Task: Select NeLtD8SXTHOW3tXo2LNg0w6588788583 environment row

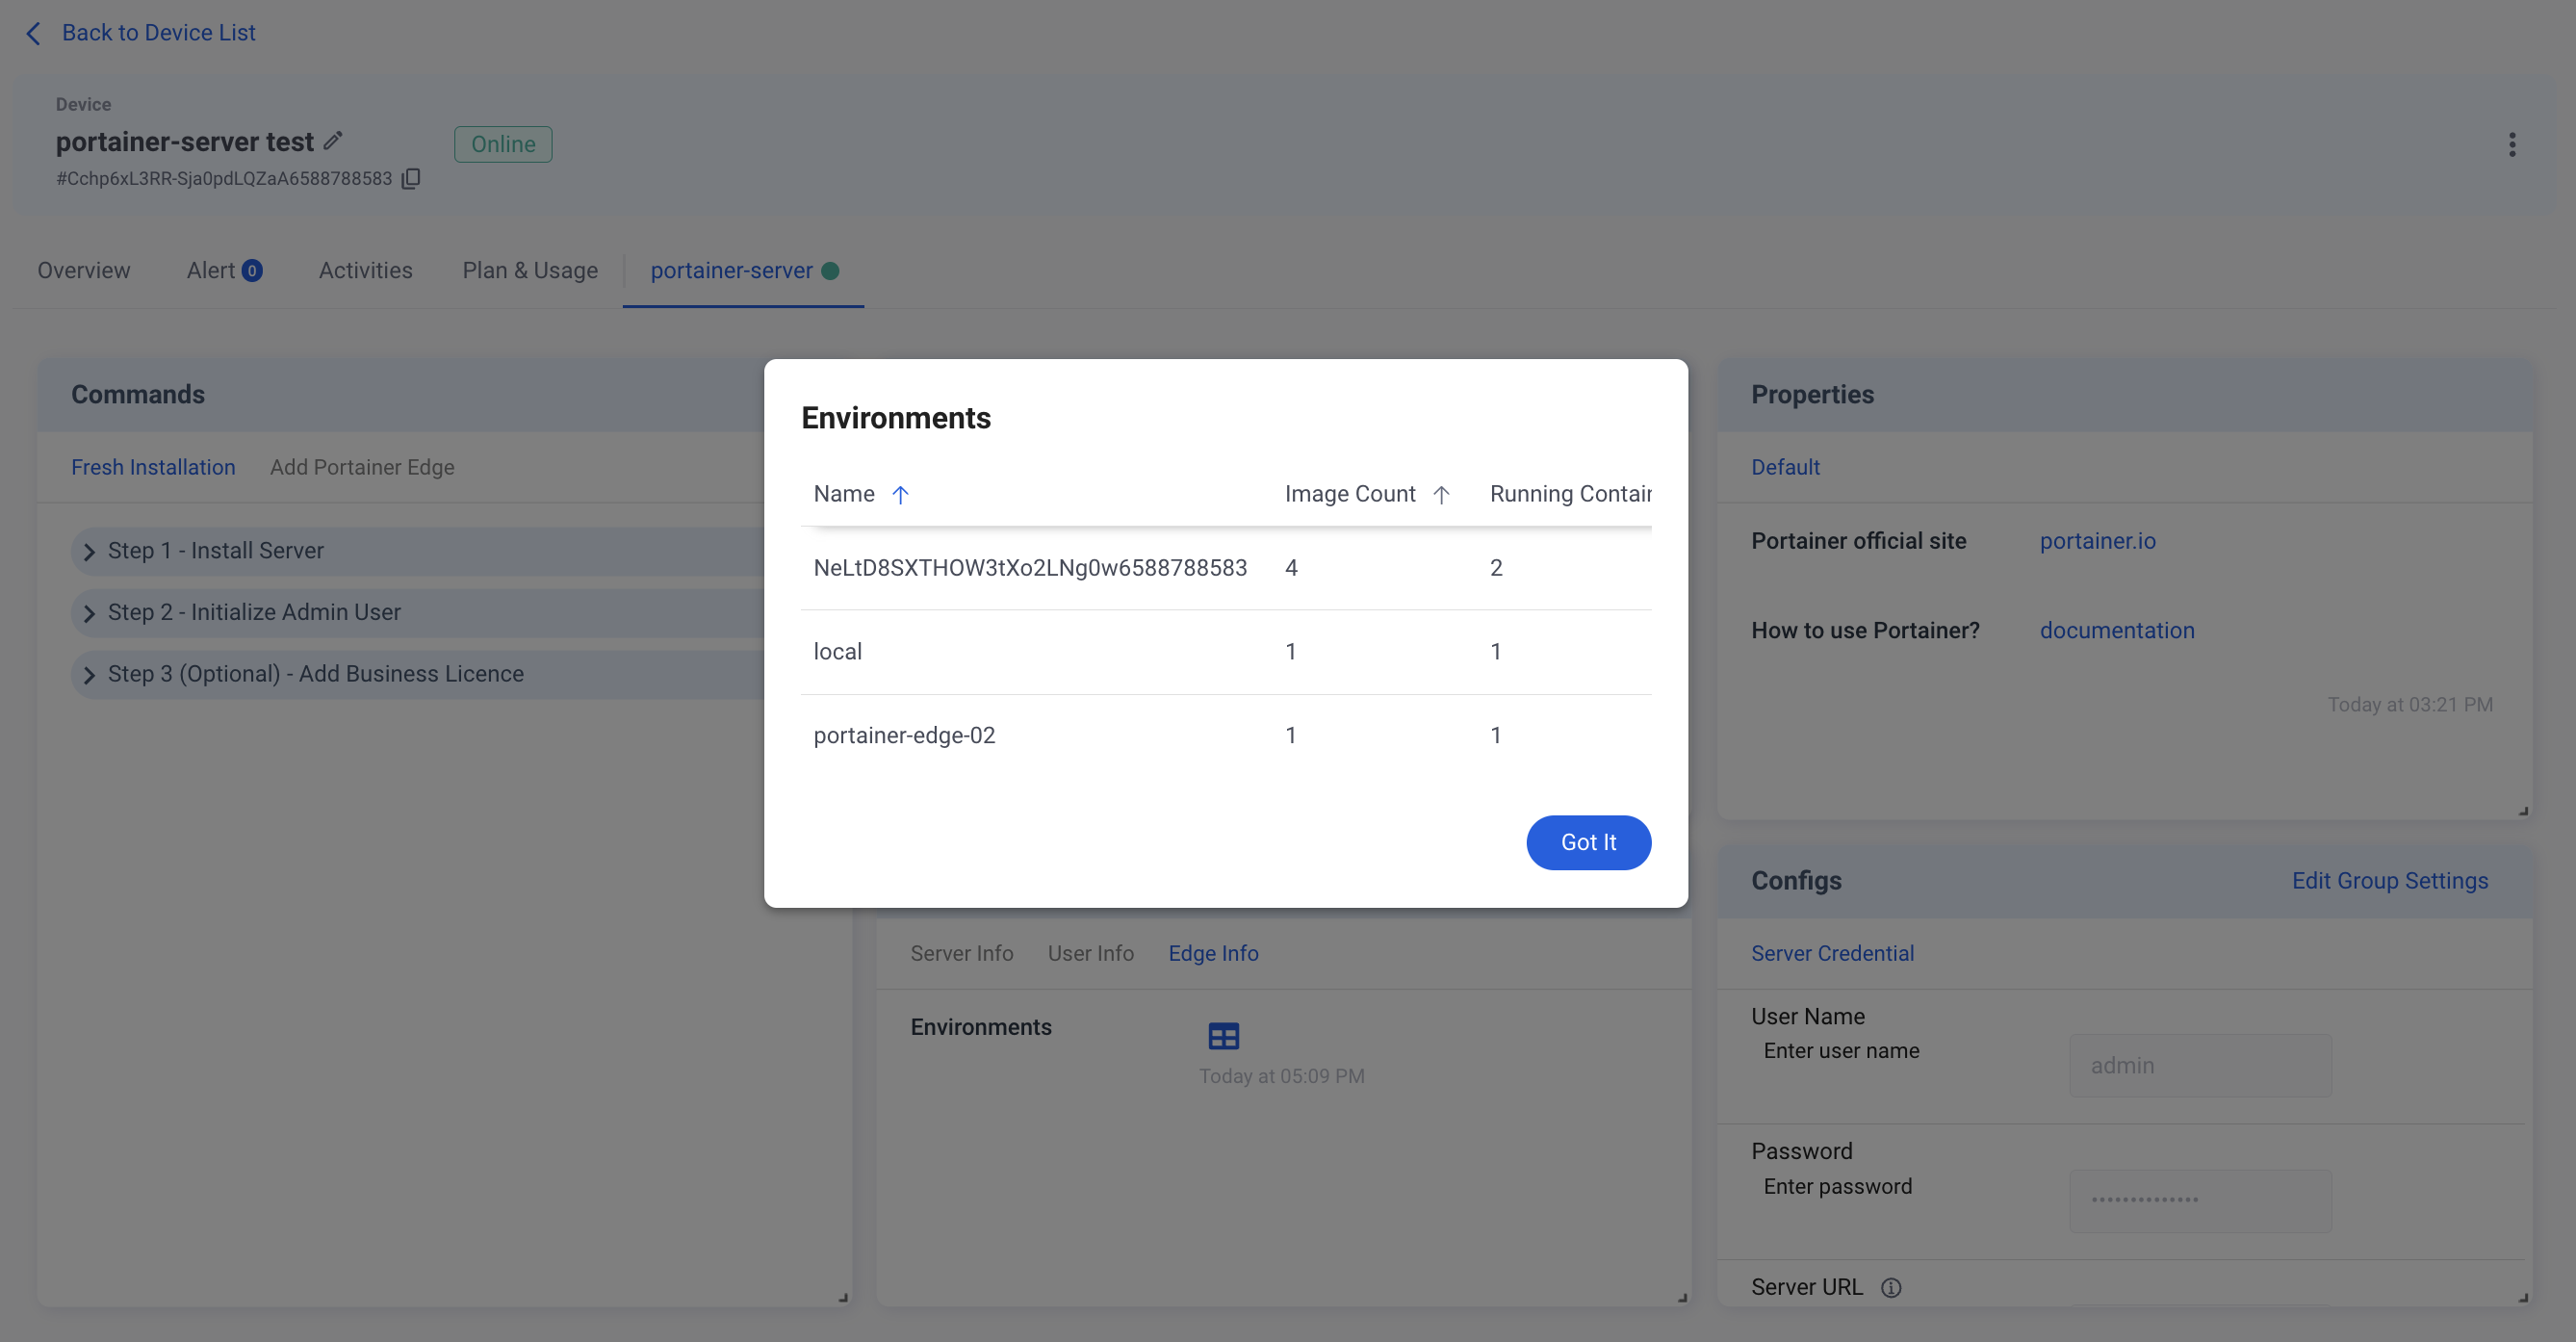Action: 1226,569
